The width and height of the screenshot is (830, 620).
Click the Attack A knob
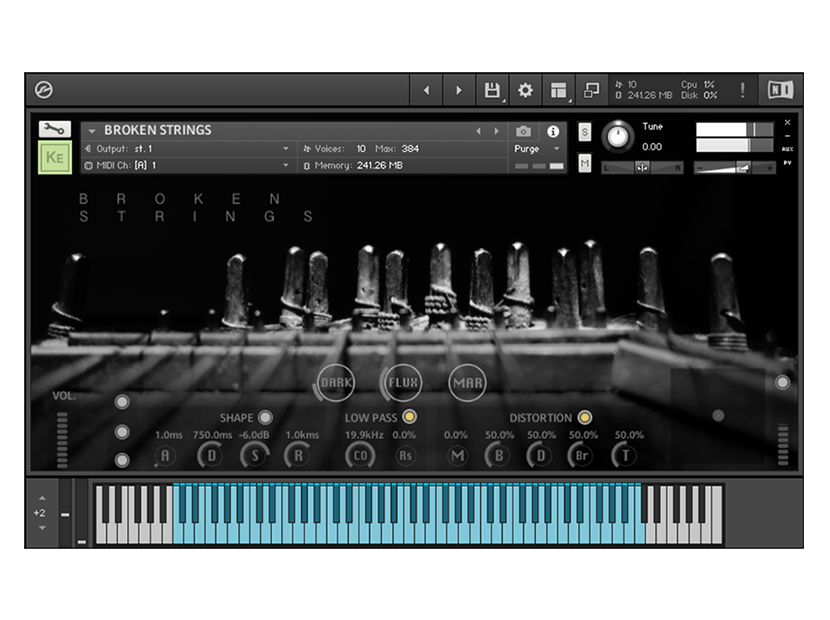(165, 456)
